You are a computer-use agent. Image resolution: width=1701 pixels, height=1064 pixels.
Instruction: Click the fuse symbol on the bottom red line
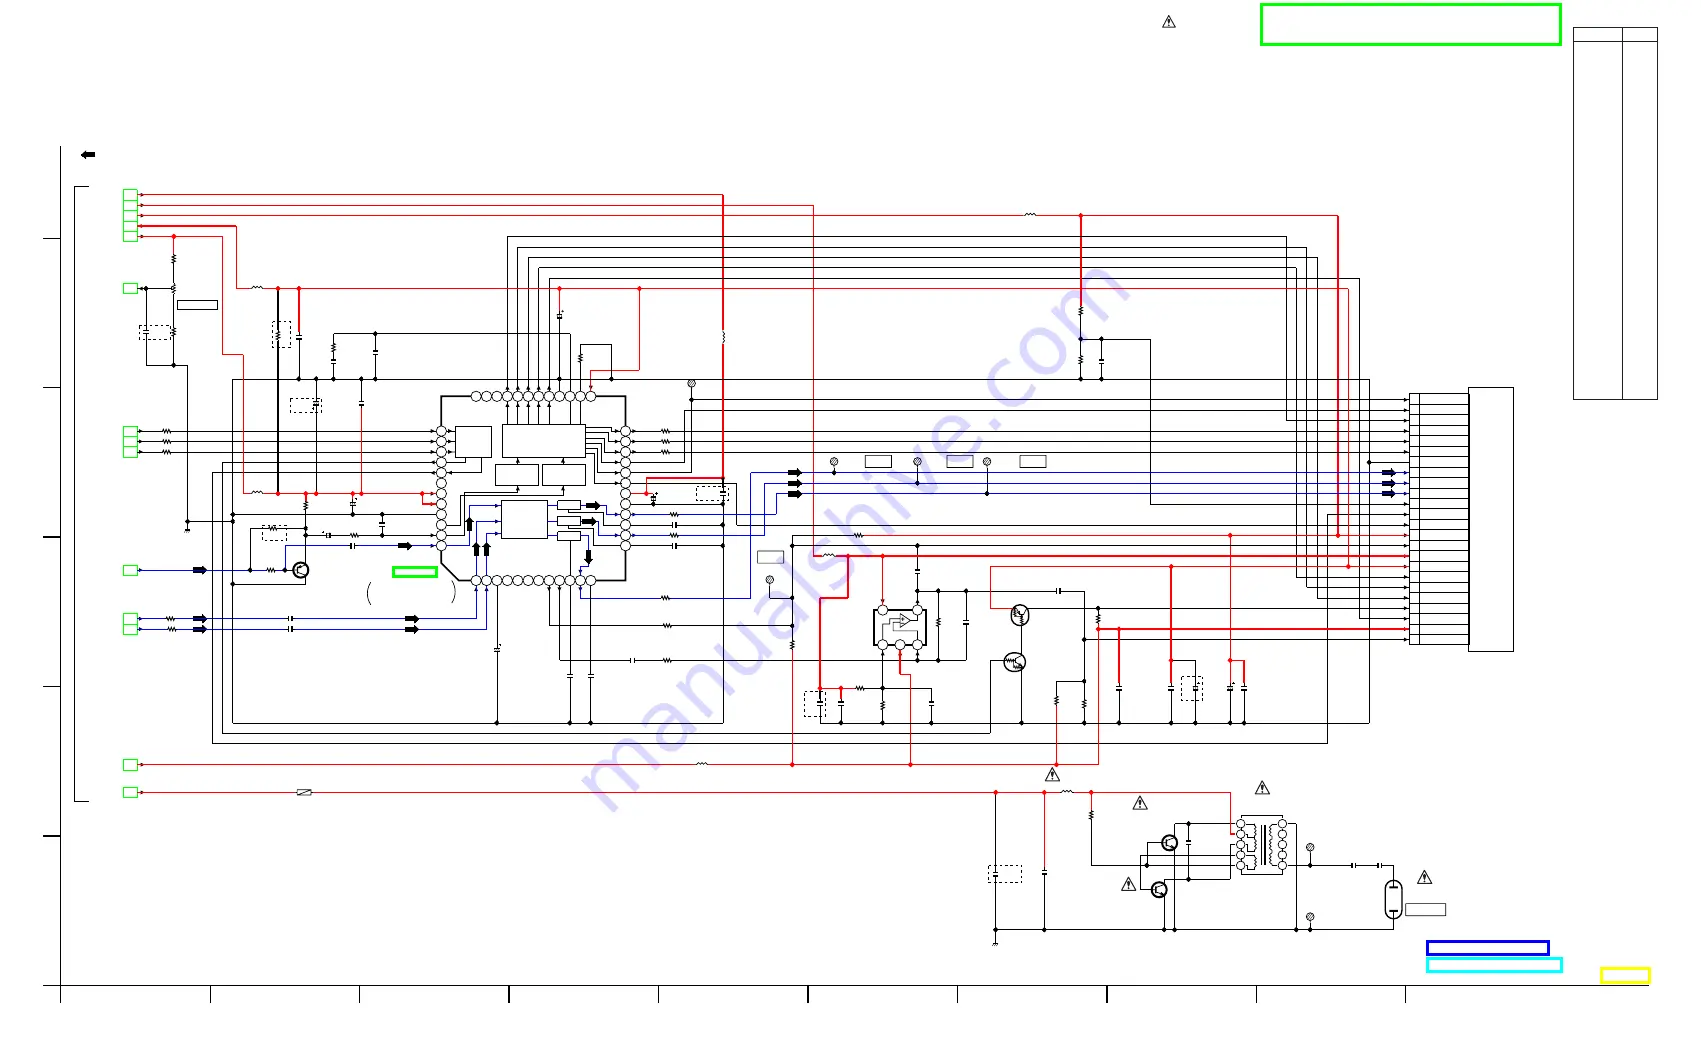[x=305, y=792]
